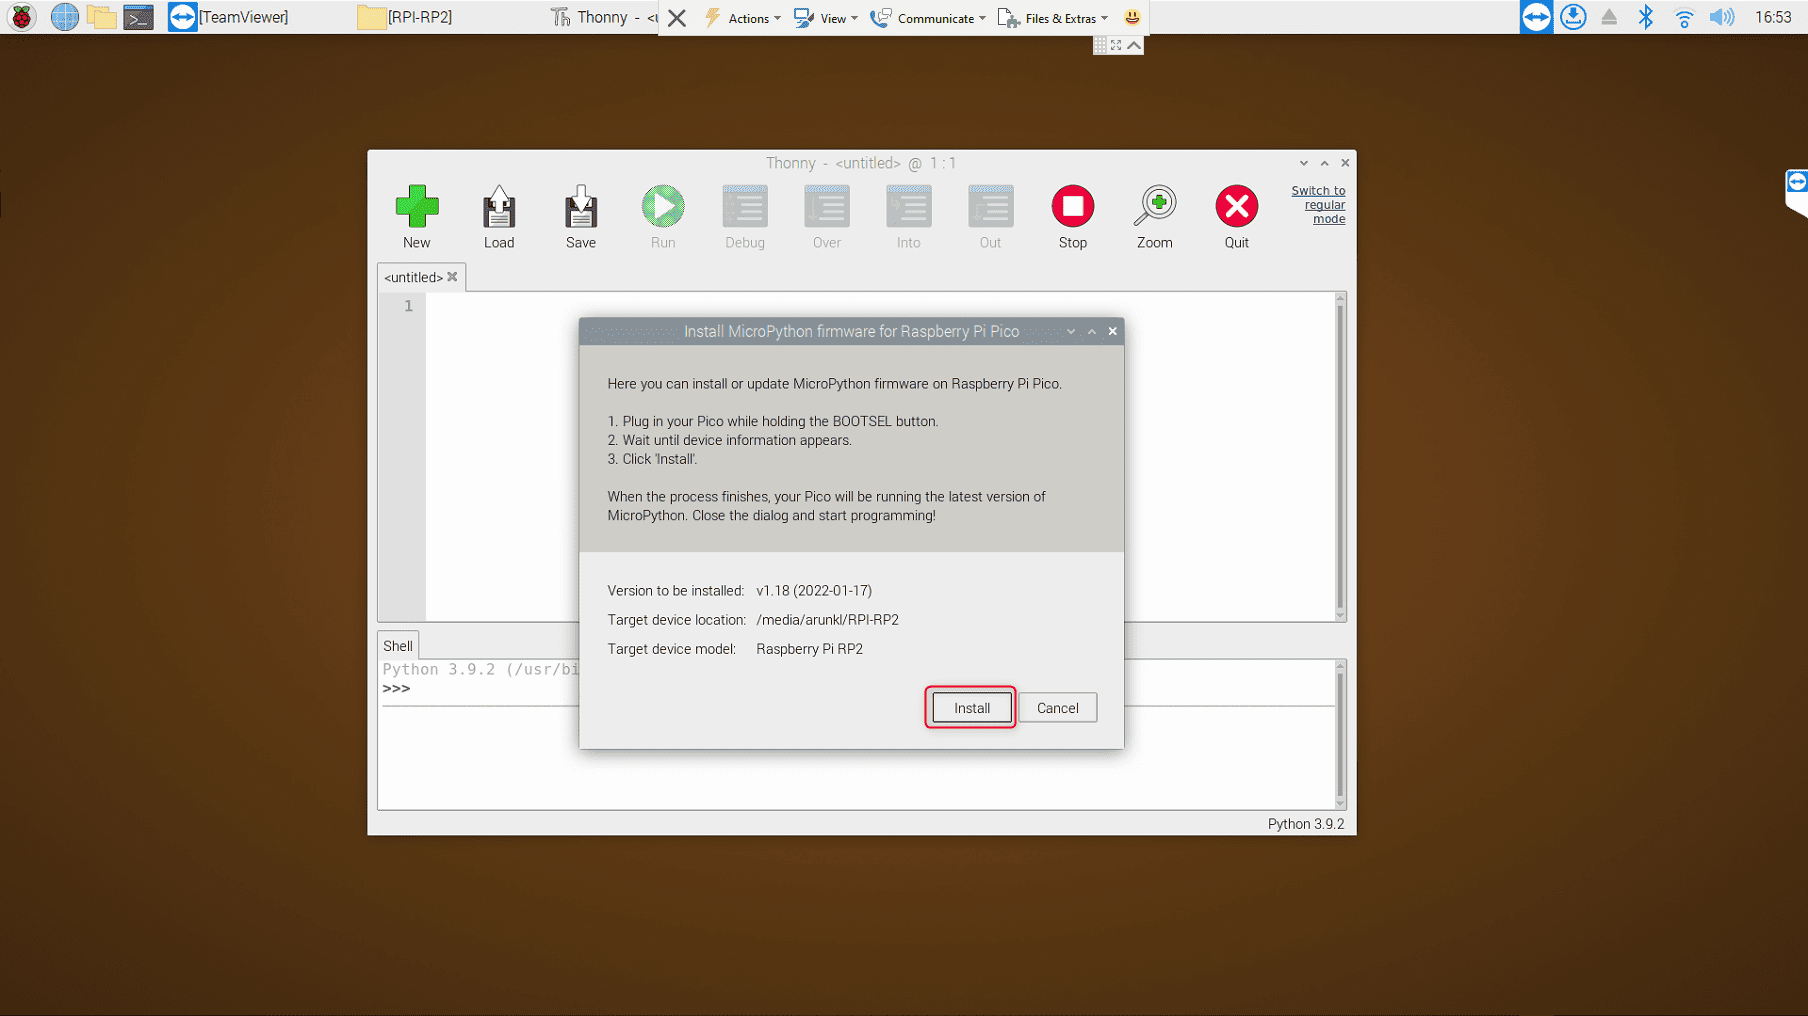The width and height of the screenshot is (1808, 1016).
Task: Click the volume speaker tray icon
Action: pyautogui.click(x=1722, y=17)
